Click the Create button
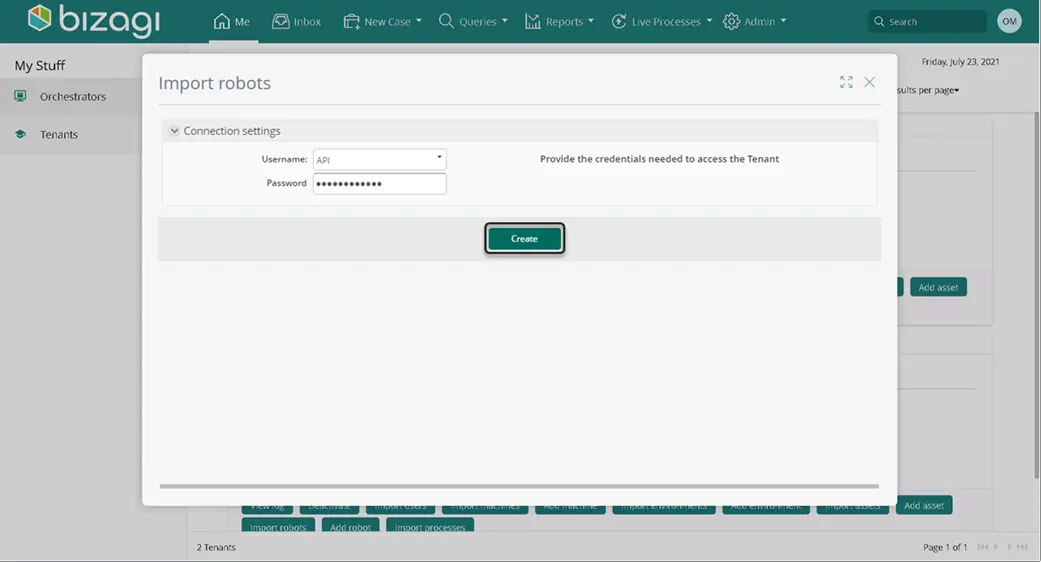The height and width of the screenshot is (562, 1041). 524,238
